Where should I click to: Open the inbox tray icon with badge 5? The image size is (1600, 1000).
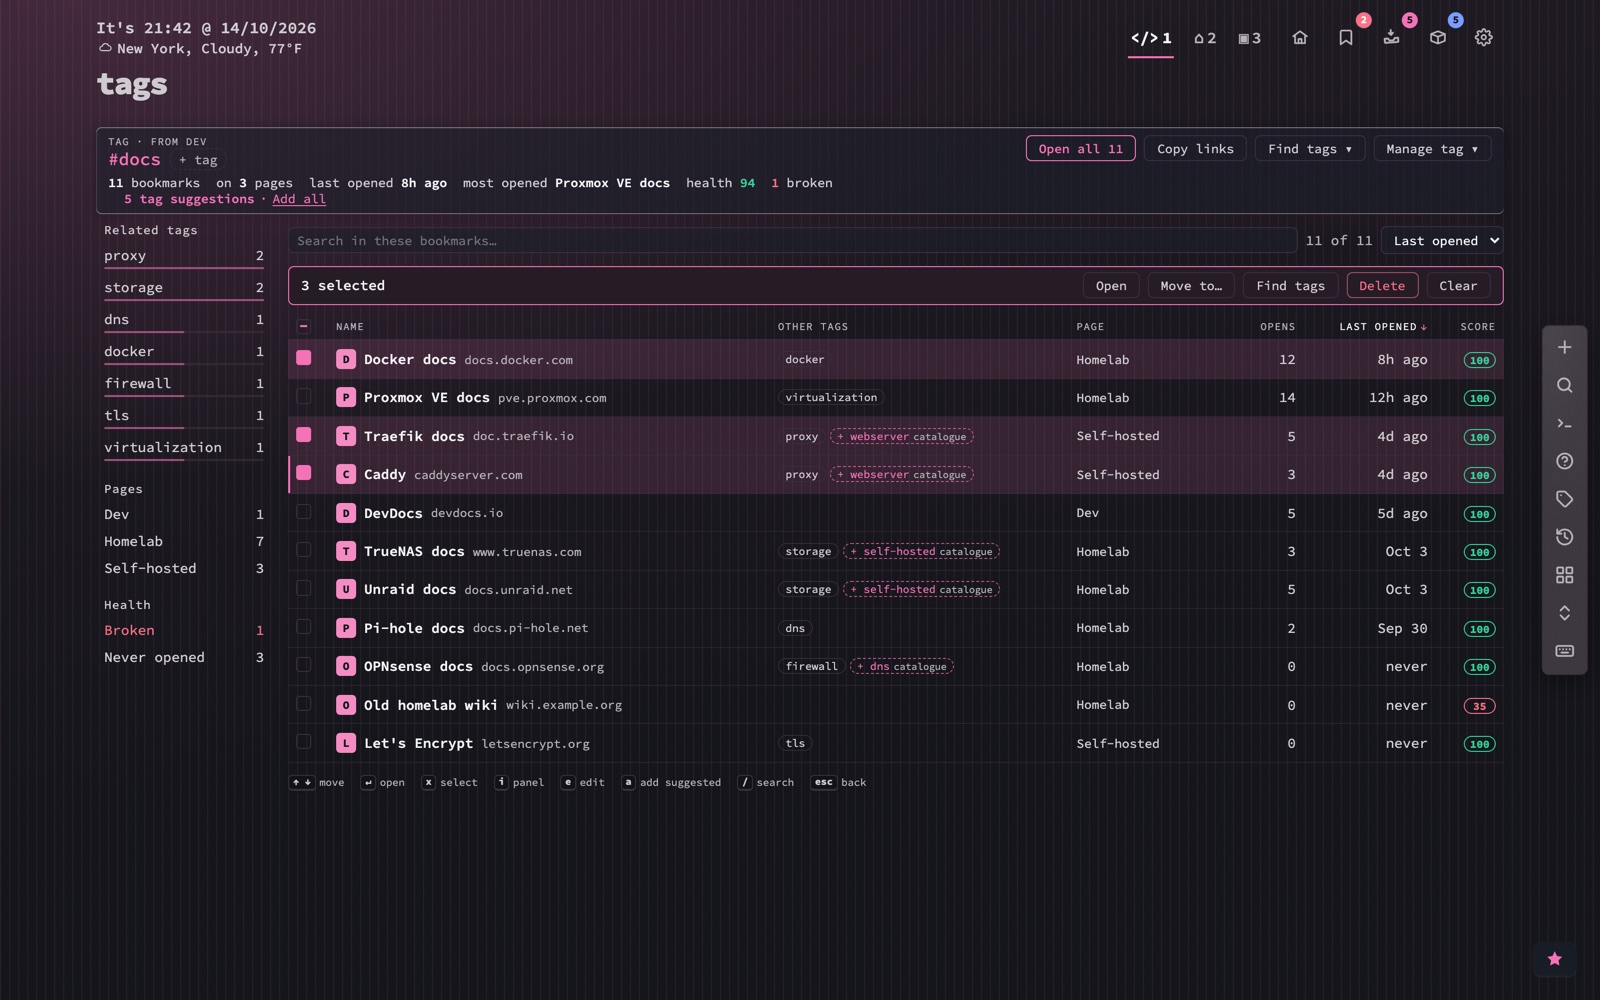(x=1392, y=38)
